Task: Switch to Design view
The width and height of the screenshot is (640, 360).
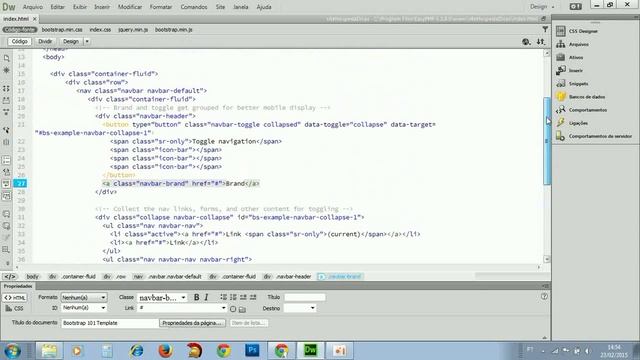Action: point(71,41)
